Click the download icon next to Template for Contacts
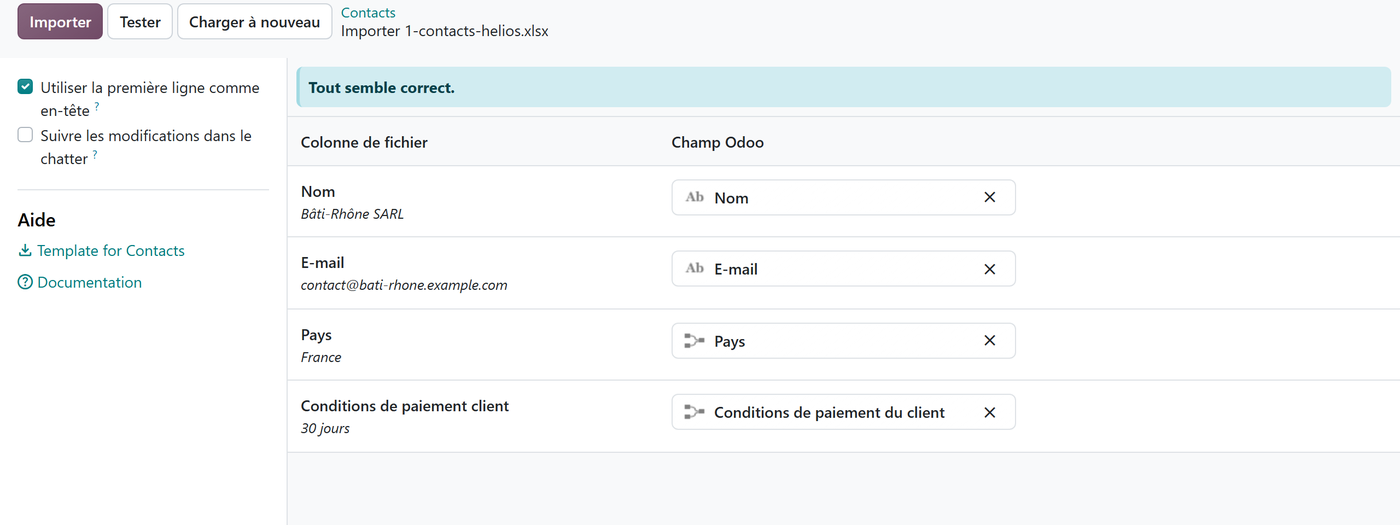Image resolution: width=1400 pixels, height=525 pixels. [x=25, y=251]
